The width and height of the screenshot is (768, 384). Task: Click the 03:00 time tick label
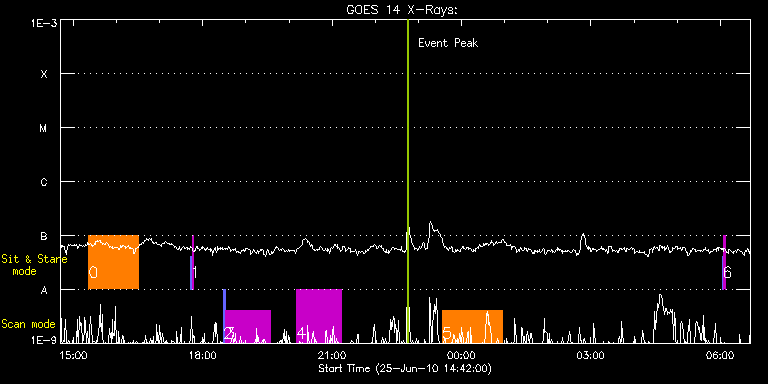591,355
